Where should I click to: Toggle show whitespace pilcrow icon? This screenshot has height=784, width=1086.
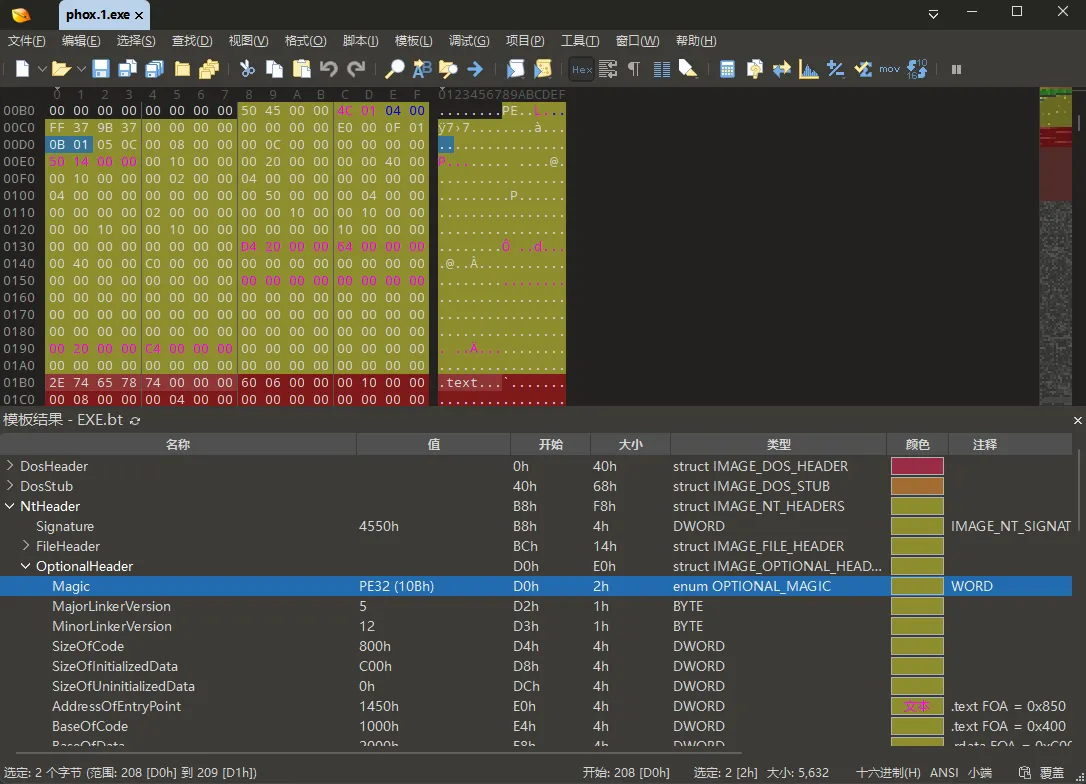[x=634, y=69]
